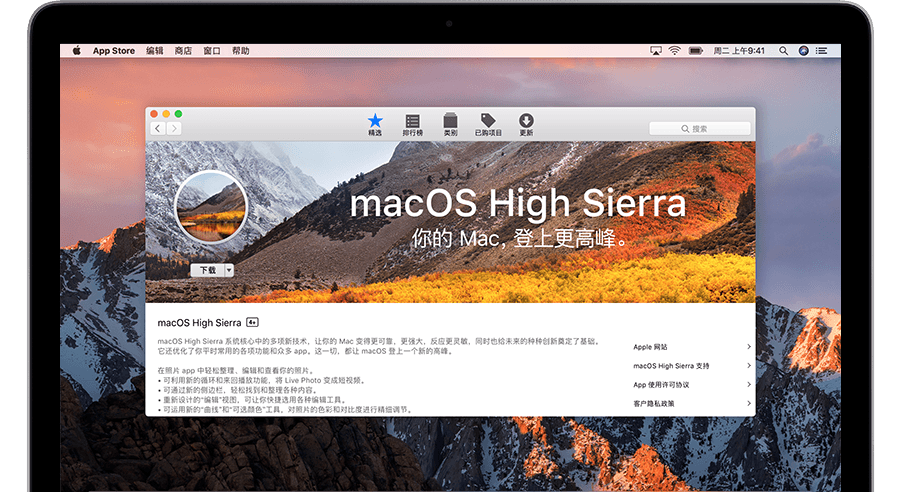Expand the Apple 网站 link chevron

(x=748, y=347)
